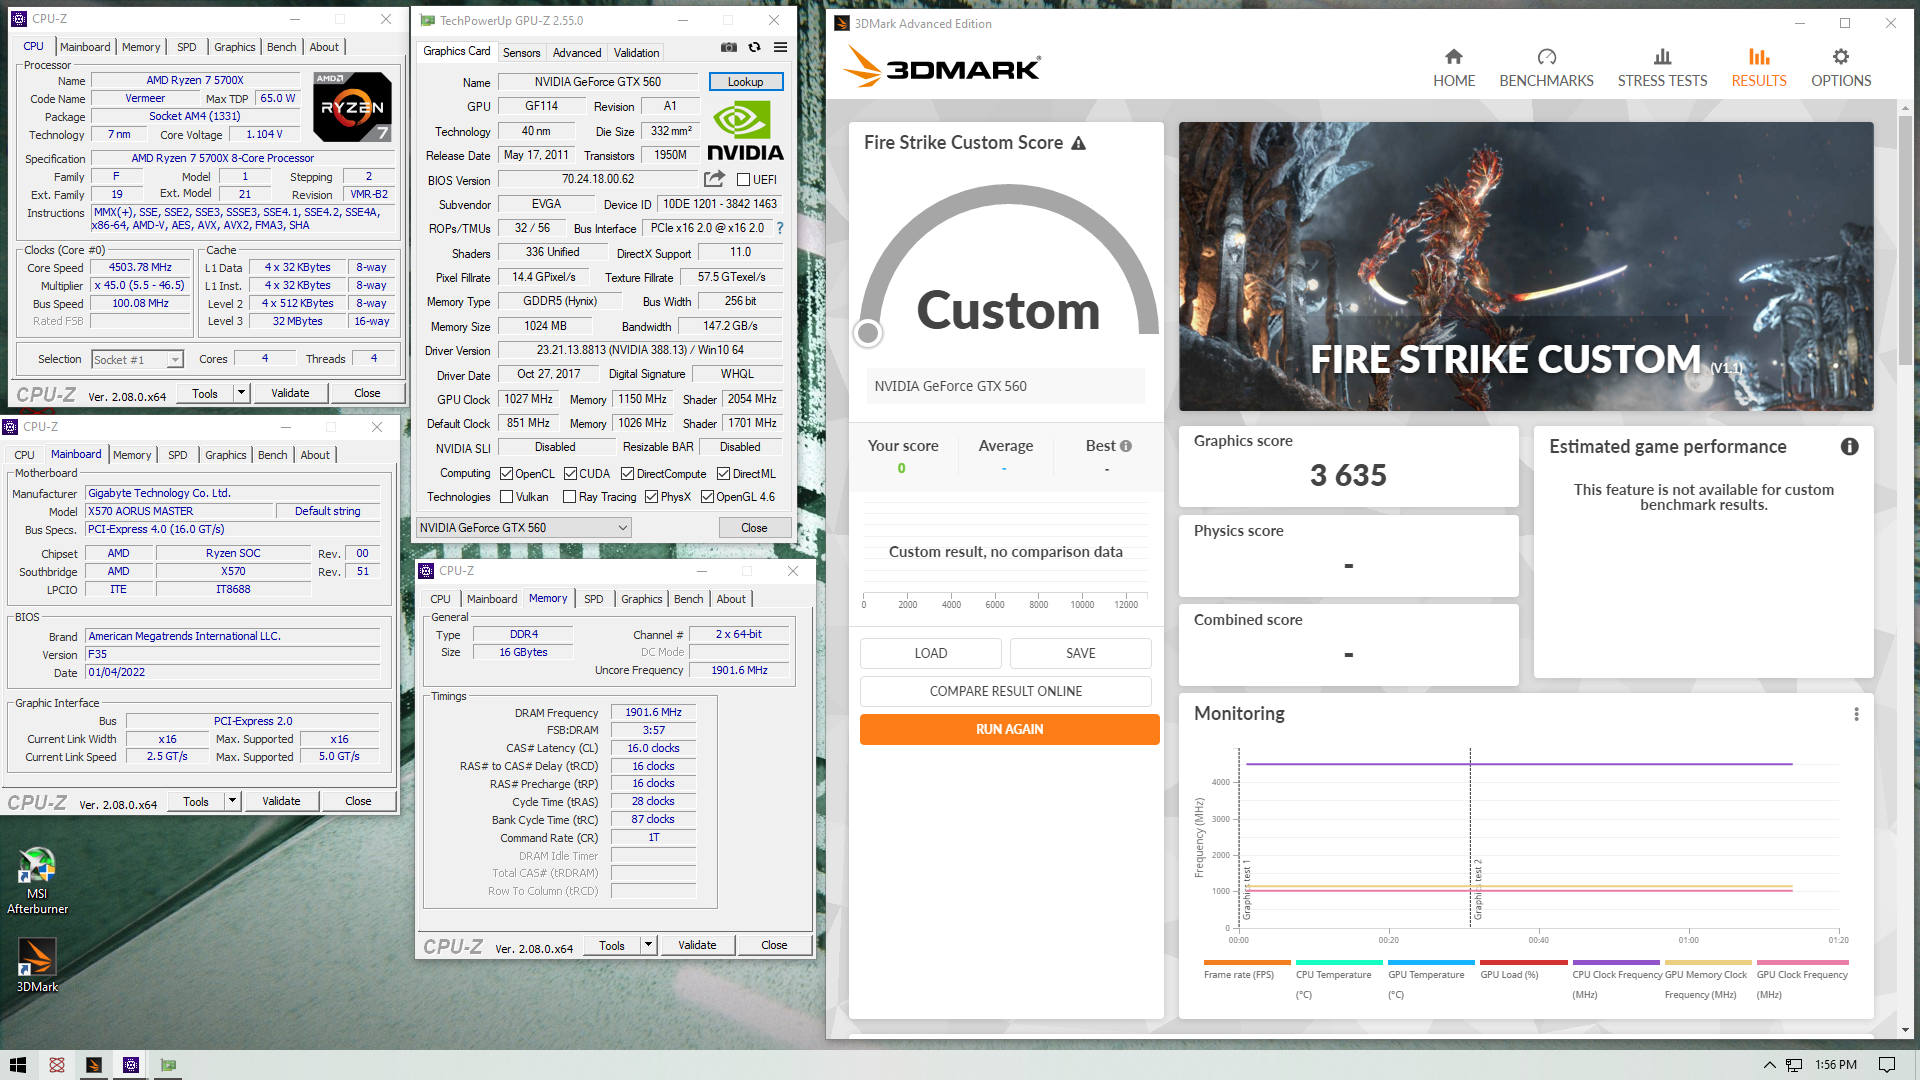Toggle the Ray Tracing checkbox
1920x1080 pixels.
(569, 497)
